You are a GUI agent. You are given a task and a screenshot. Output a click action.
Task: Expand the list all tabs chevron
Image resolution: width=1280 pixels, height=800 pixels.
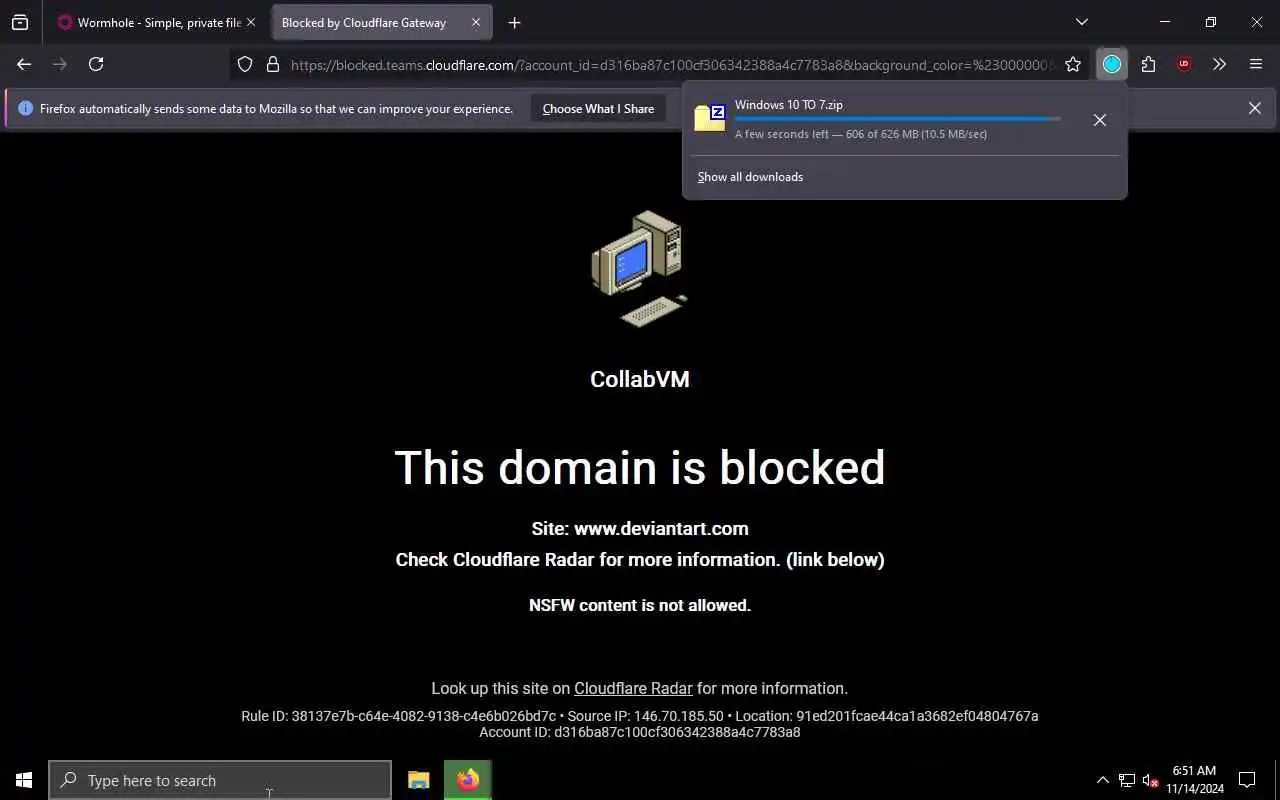pos(1081,22)
